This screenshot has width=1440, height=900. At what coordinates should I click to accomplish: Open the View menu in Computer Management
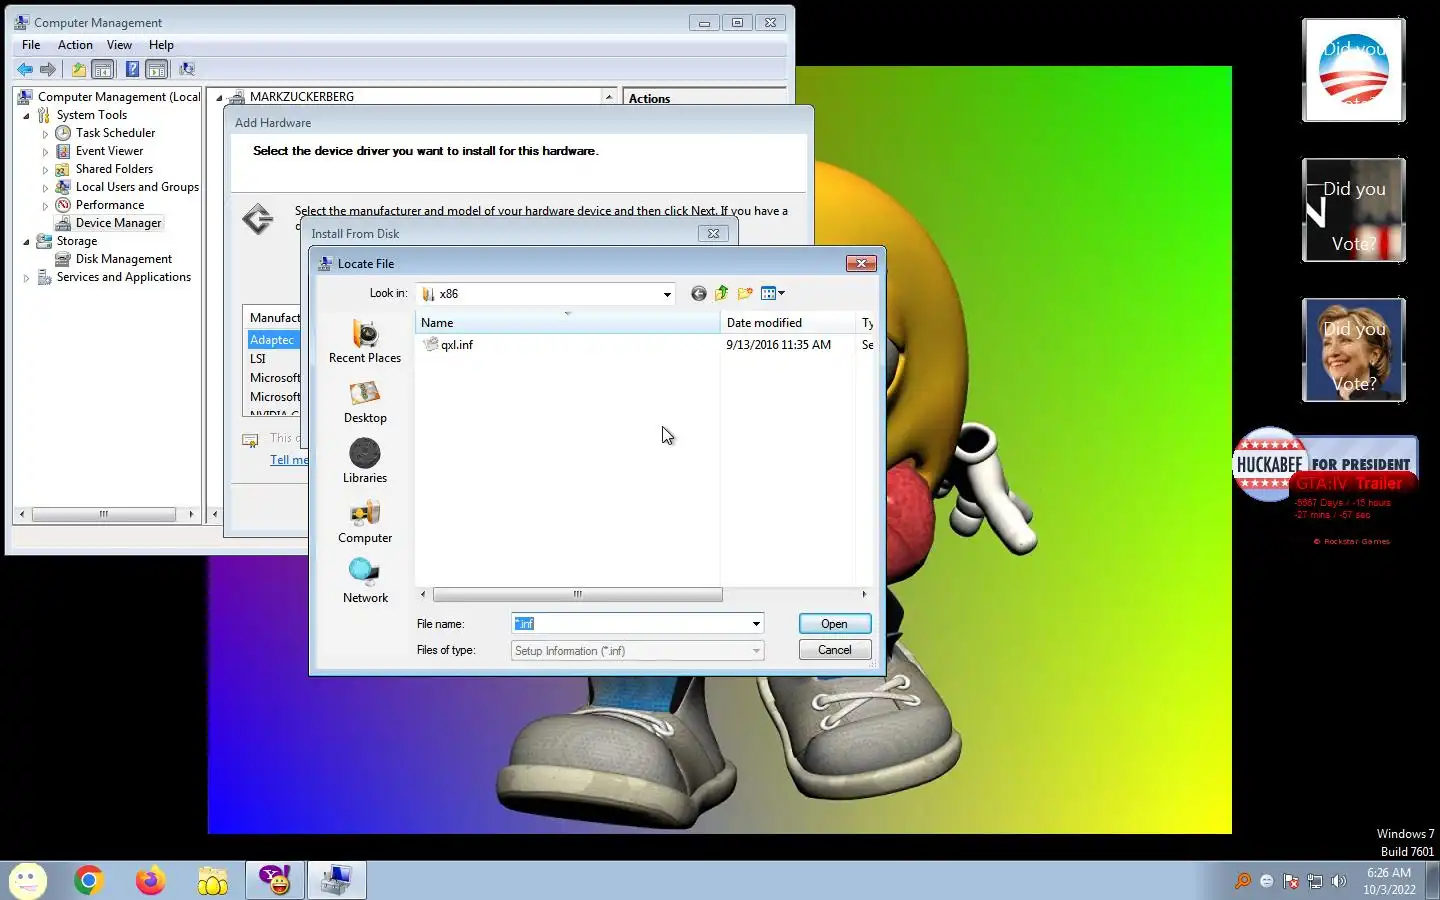pyautogui.click(x=119, y=45)
